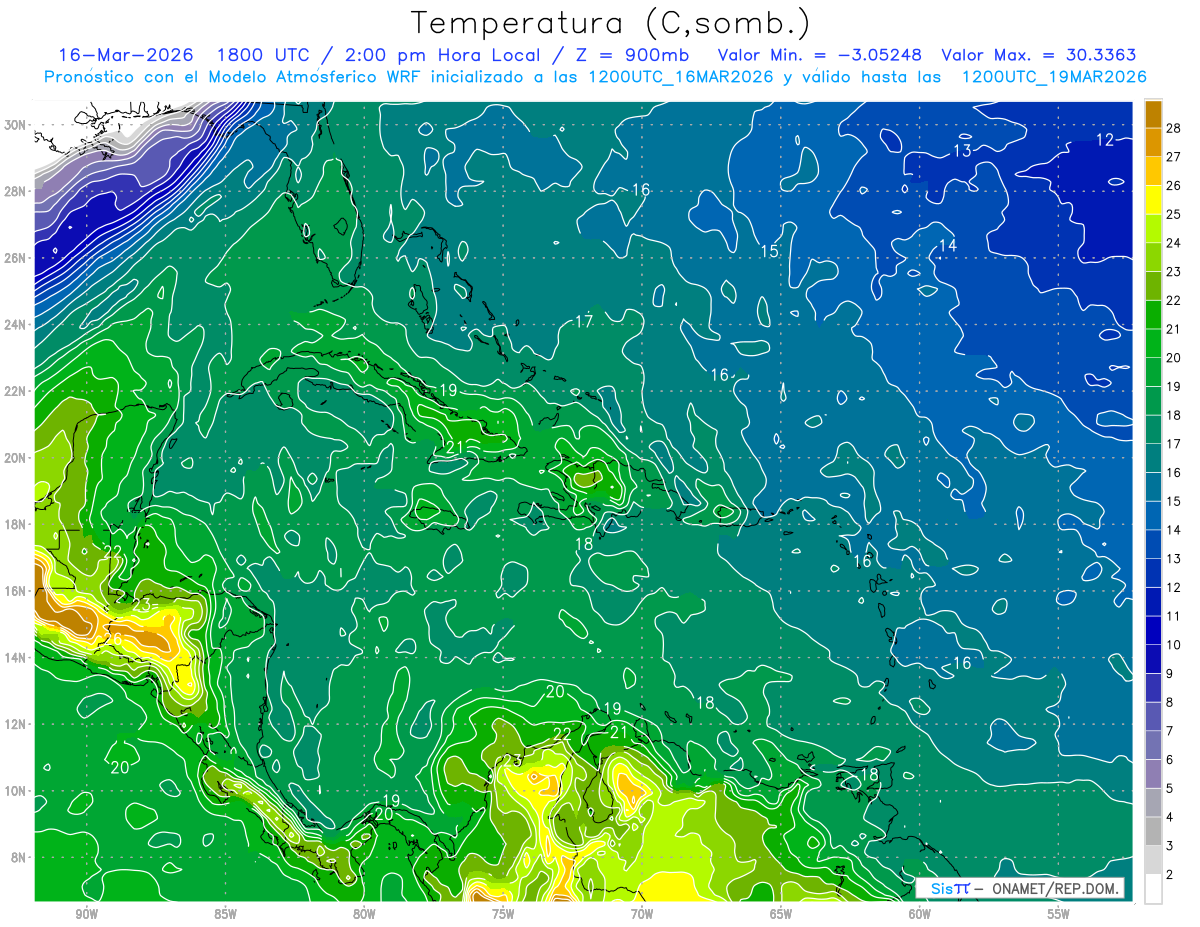The height and width of the screenshot is (927, 1200).
Task: Click the map contour label "15" near 26N
Action: click(x=769, y=251)
